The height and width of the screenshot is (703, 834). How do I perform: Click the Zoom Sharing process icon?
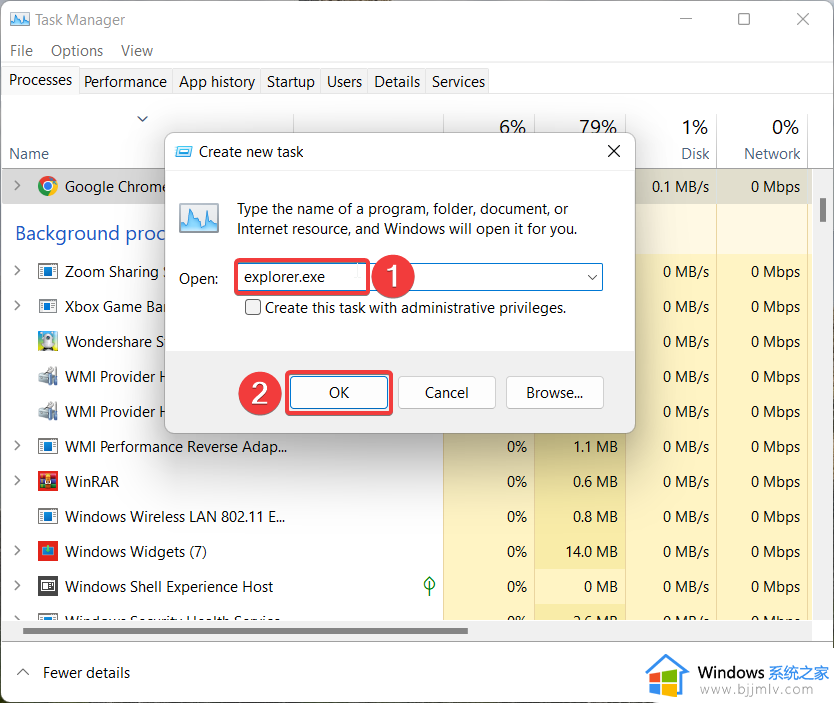[x=48, y=272]
